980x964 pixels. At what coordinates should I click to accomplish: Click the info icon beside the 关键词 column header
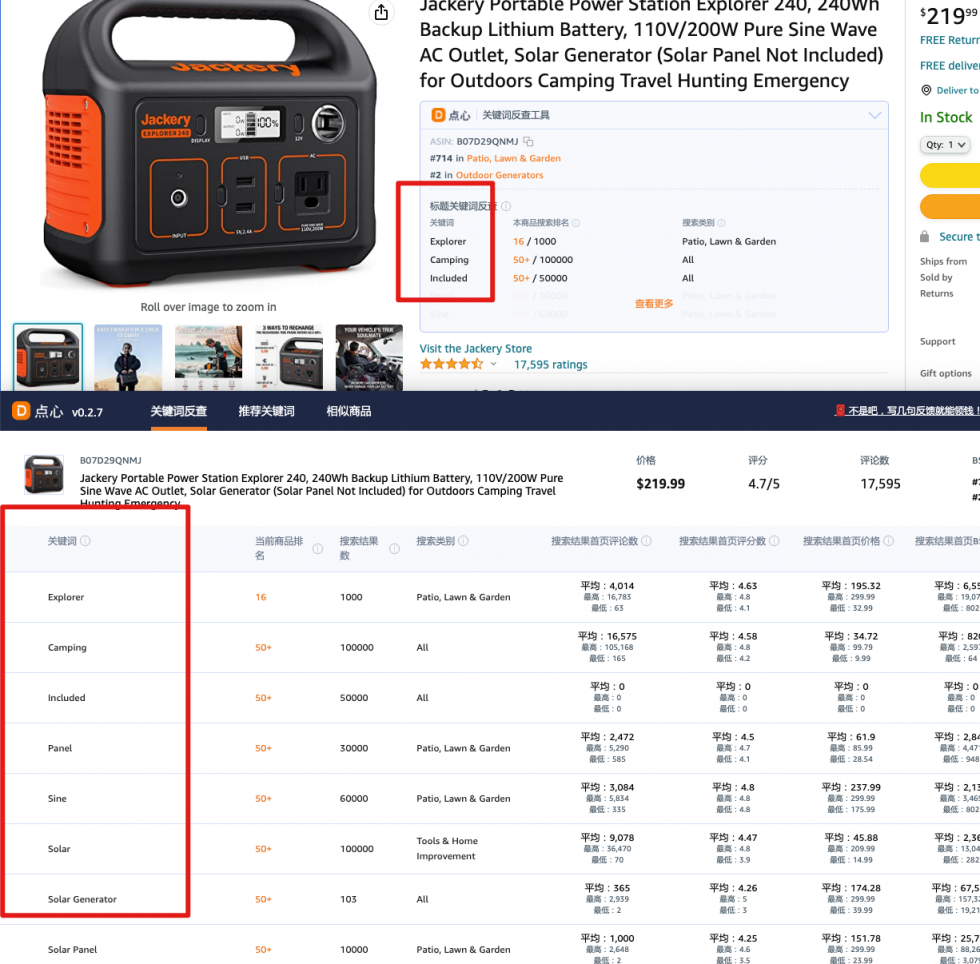click(85, 541)
